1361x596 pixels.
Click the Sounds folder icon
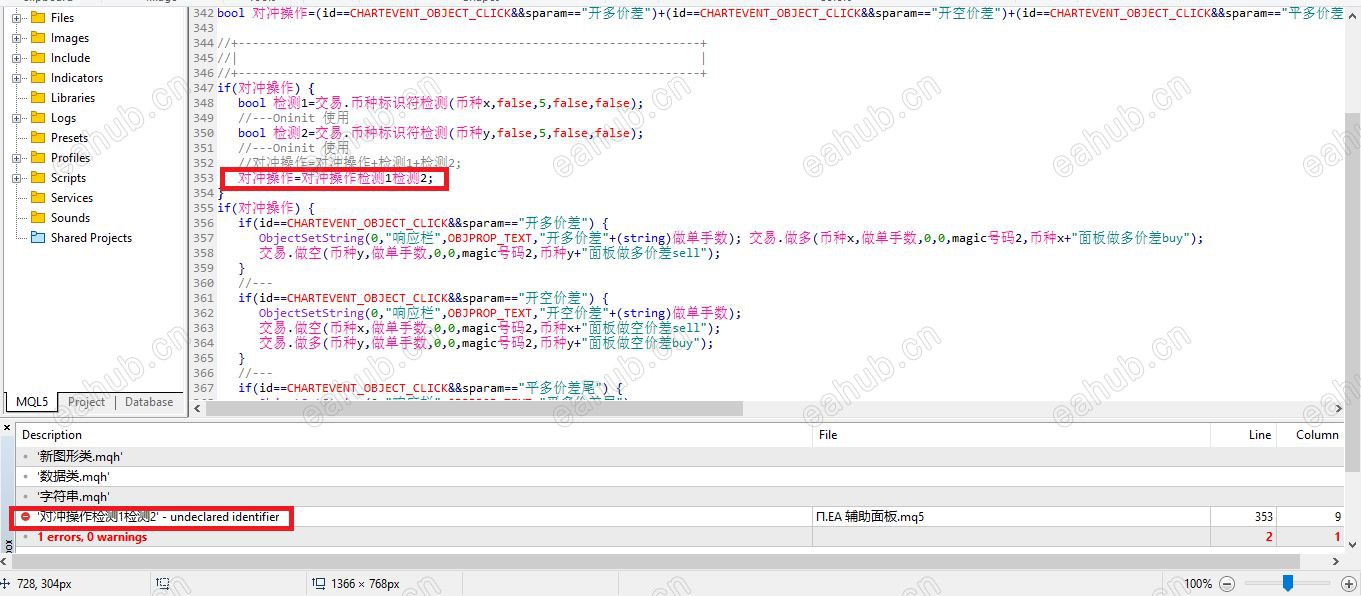(38, 217)
